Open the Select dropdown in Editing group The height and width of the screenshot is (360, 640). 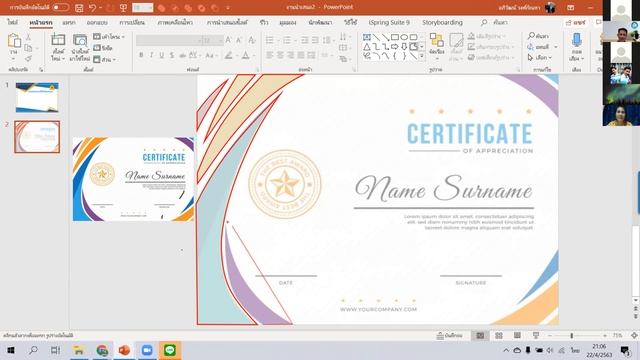(x=540, y=58)
